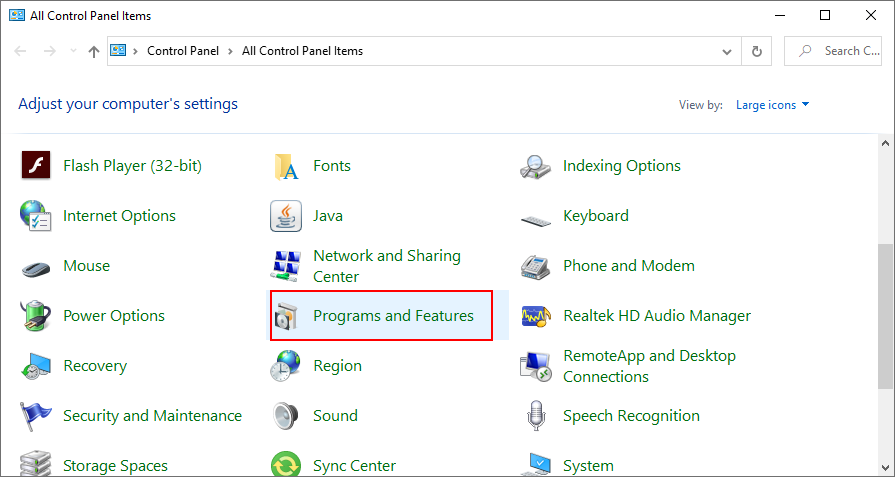Open the Speech Recognition microphone icon

[536, 415]
